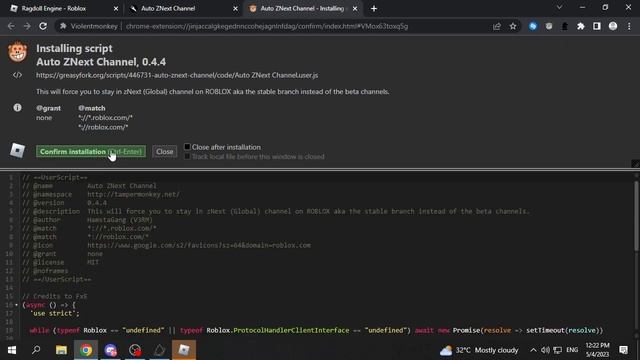Screen dimensions: 640x360
Task: Show hidden system tray icons
Action: click(x=533, y=350)
